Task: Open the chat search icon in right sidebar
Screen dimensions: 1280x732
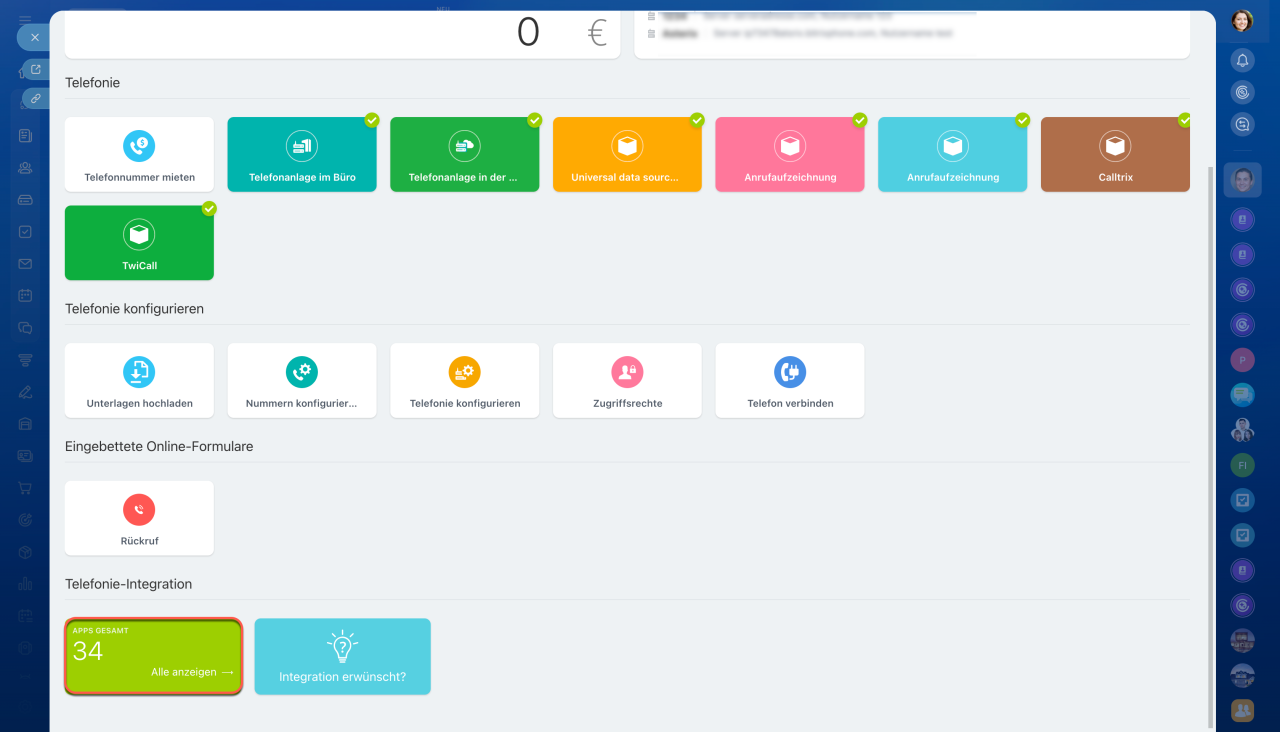Action: pos(1242,124)
